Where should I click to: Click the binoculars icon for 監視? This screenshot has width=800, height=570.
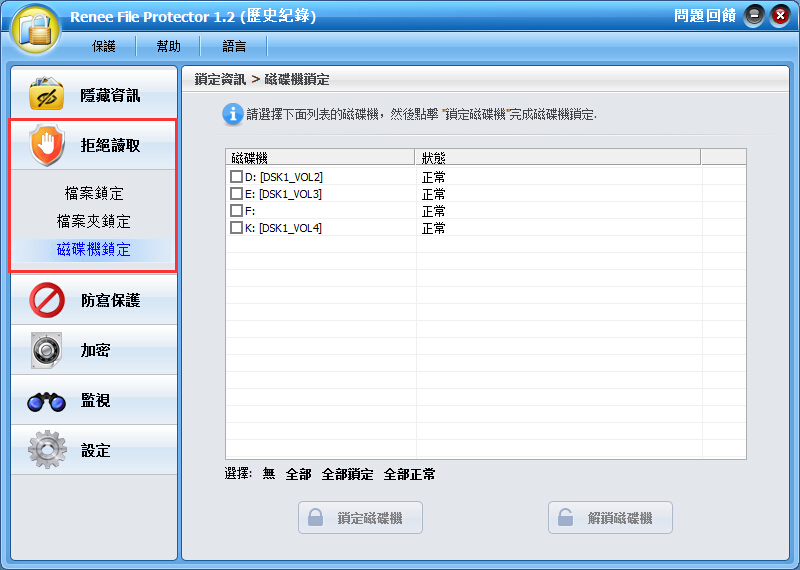point(46,402)
